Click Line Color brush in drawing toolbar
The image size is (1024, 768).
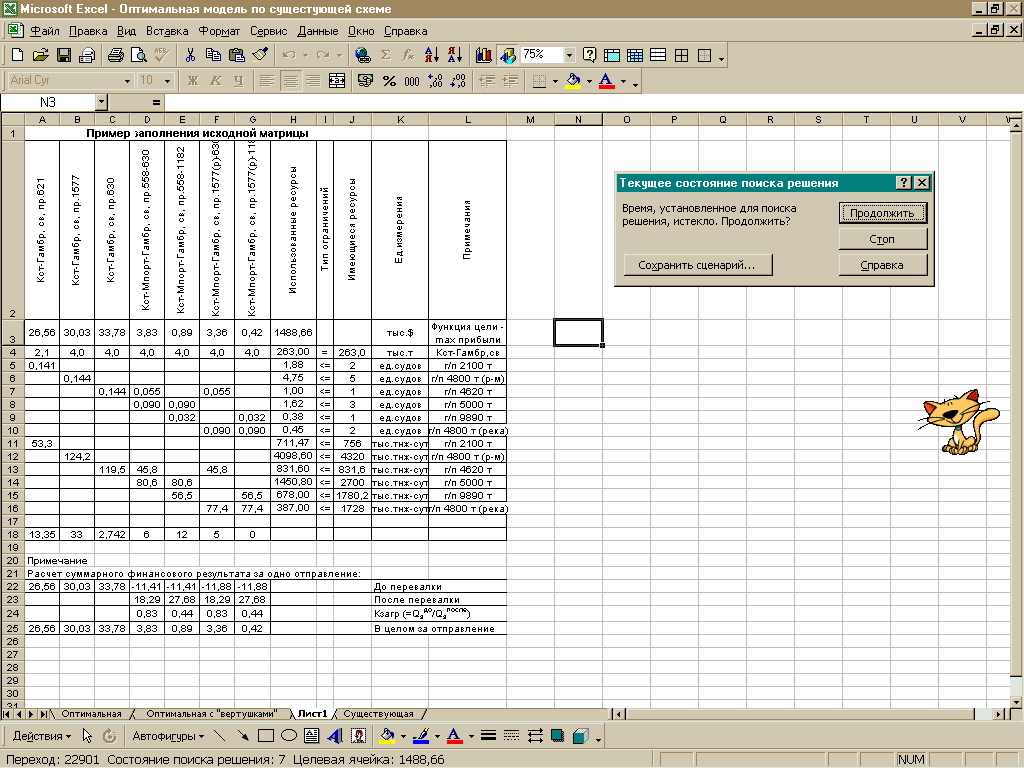[421, 737]
